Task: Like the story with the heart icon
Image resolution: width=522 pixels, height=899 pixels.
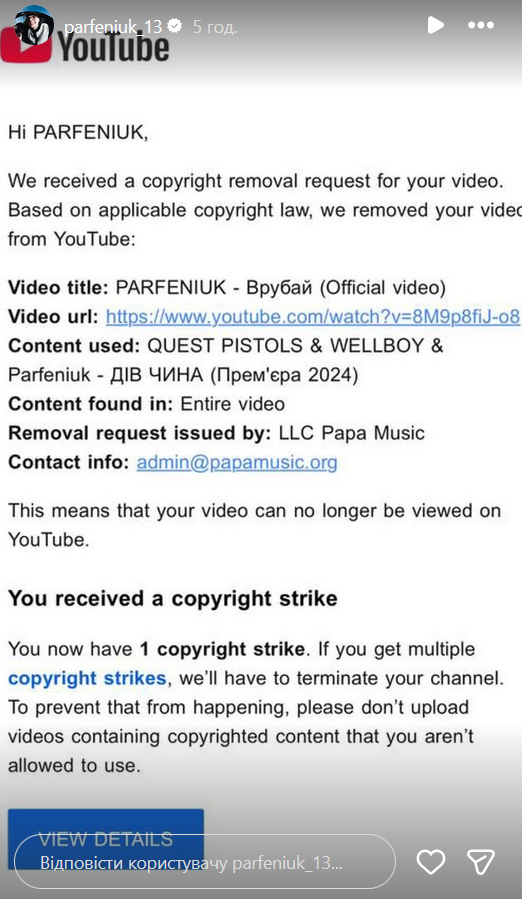Action: pos(431,862)
